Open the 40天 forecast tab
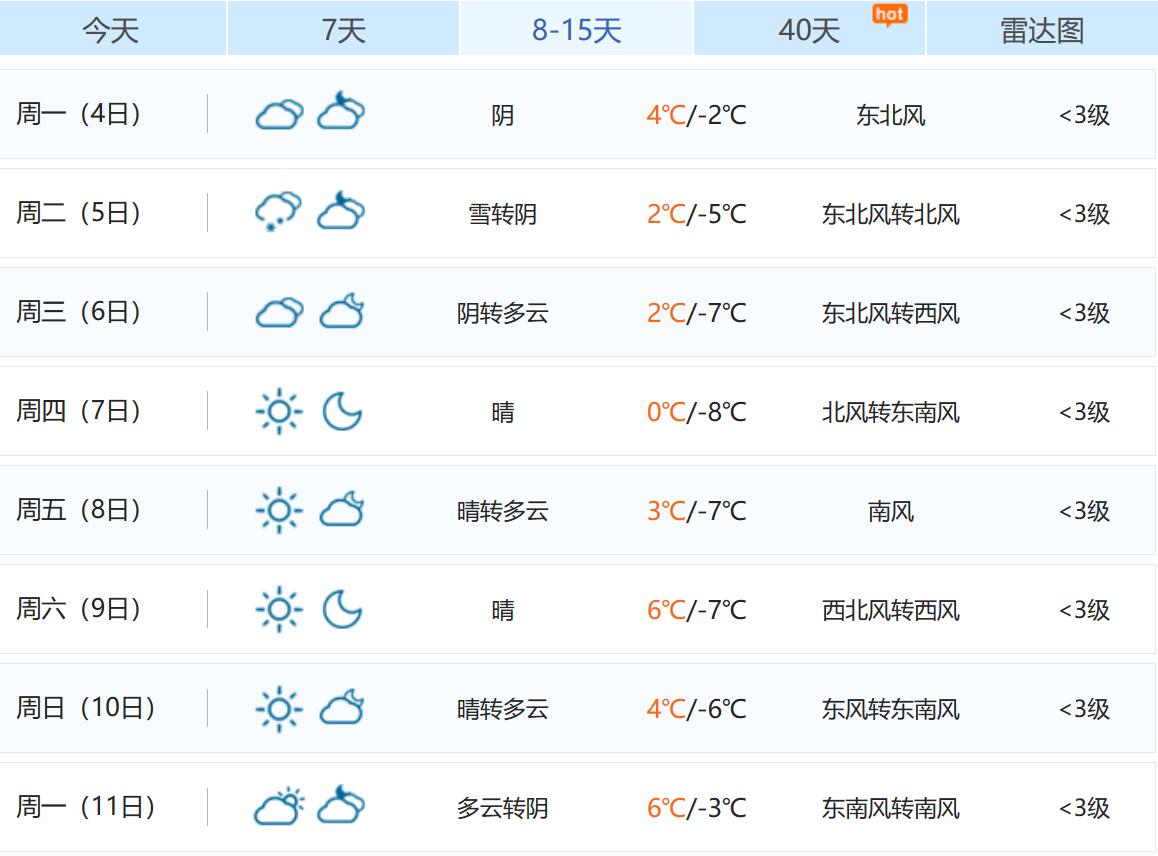 pyautogui.click(x=809, y=30)
